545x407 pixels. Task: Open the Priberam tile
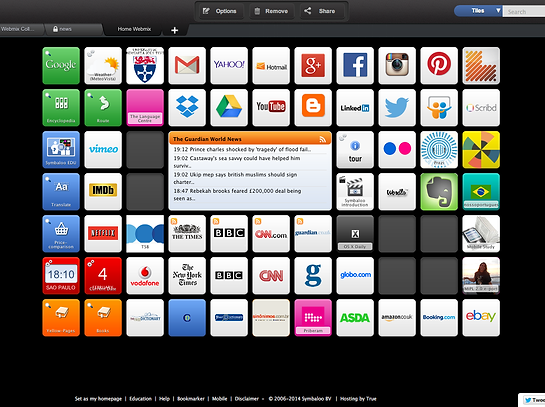click(313, 318)
